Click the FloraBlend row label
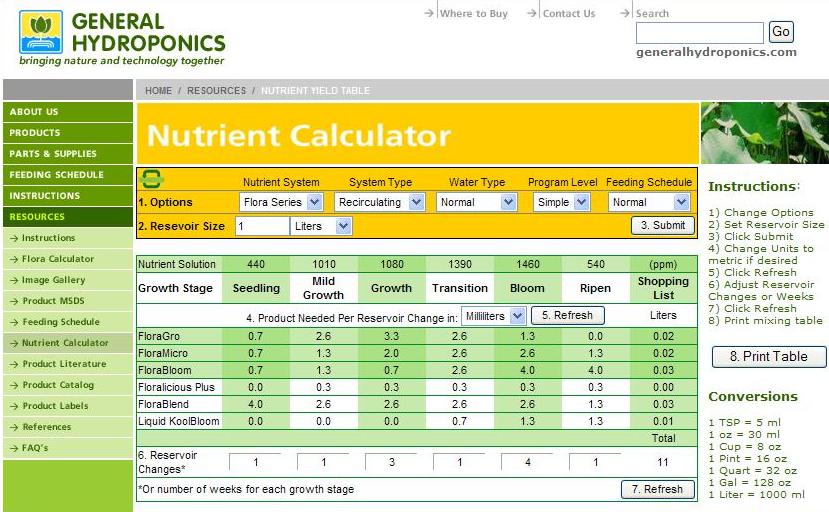Viewport: 829px width, 512px height. [x=163, y=404]
